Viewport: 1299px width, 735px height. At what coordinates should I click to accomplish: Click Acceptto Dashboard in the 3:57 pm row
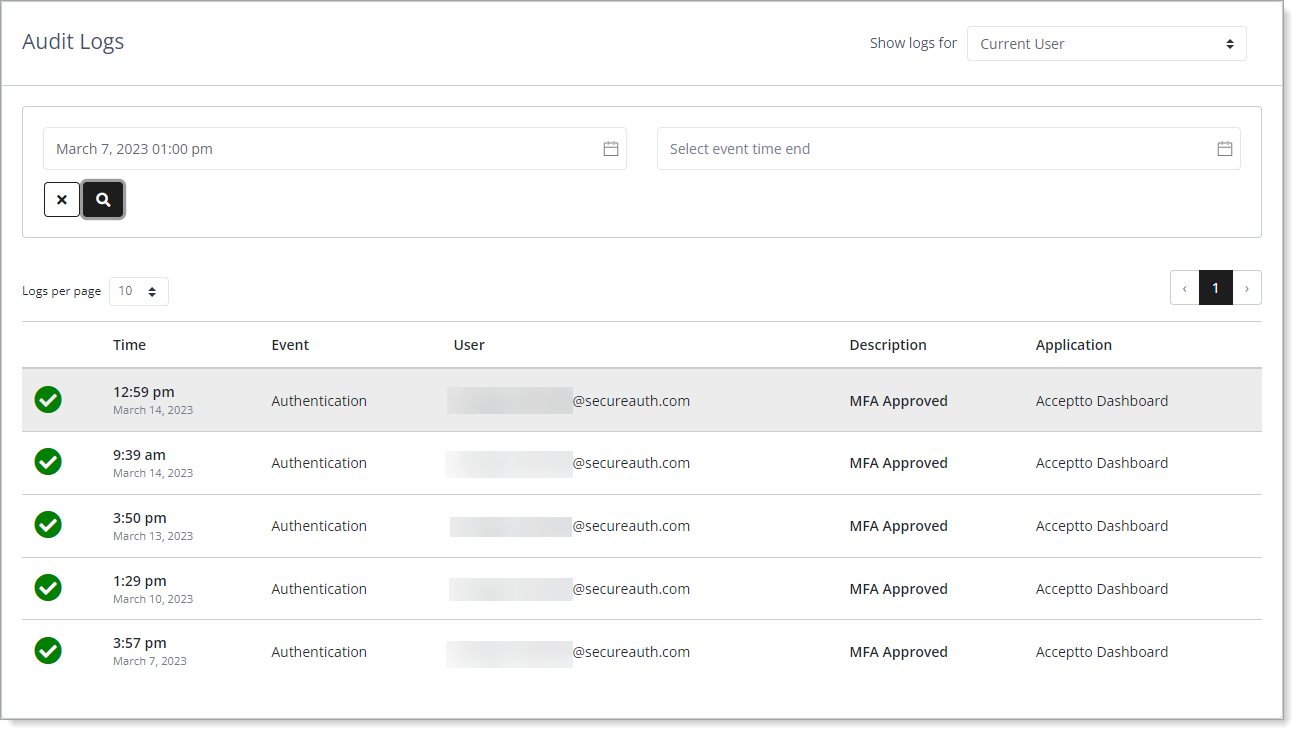1102,652
